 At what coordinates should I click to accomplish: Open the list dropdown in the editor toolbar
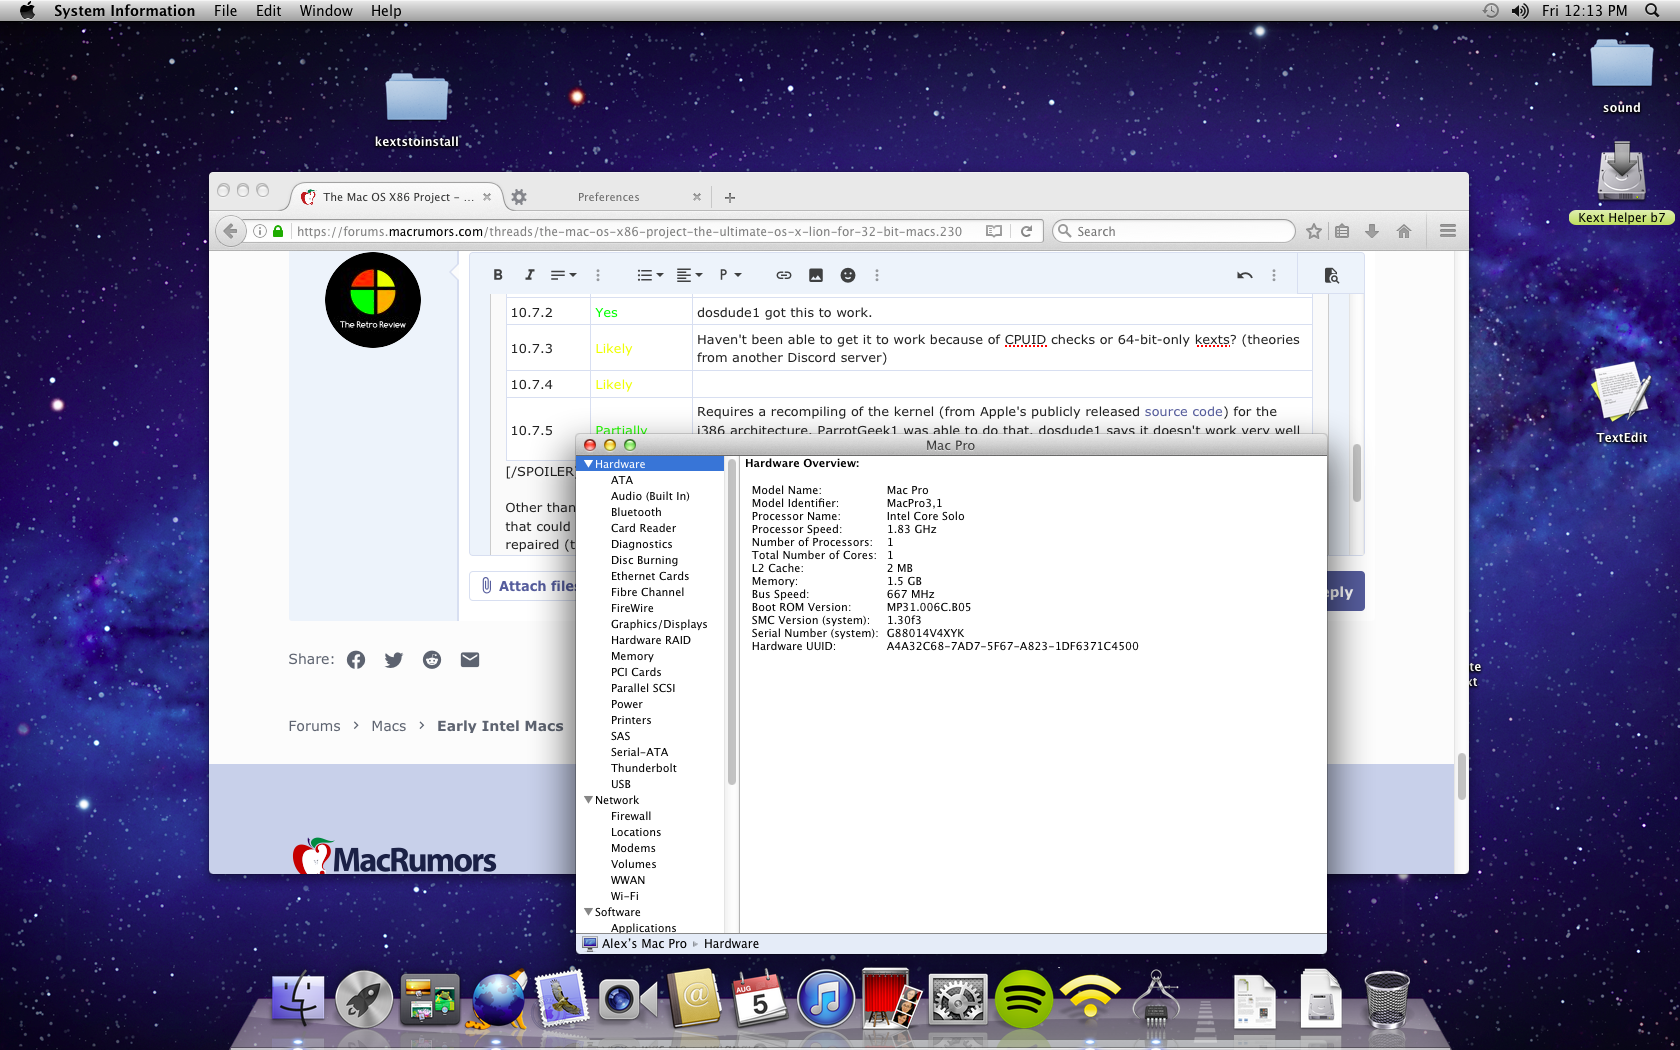(x=650, y=275)
